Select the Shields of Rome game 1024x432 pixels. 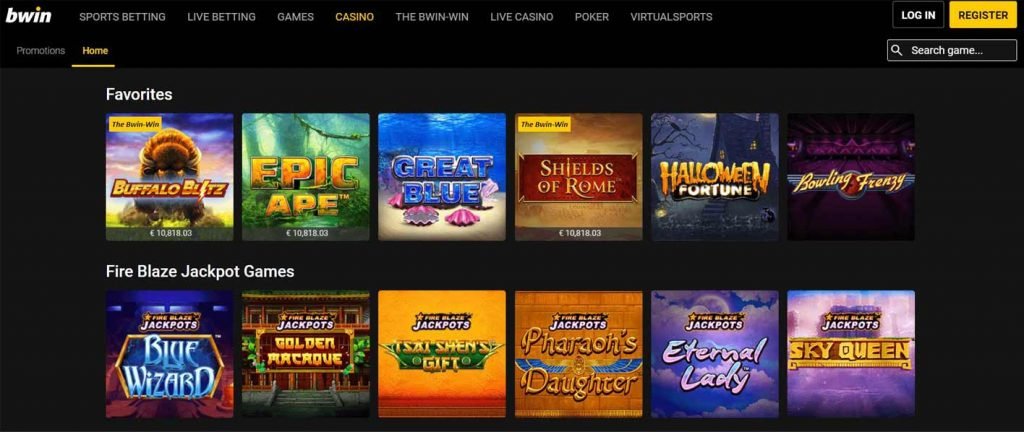(579, 177)
